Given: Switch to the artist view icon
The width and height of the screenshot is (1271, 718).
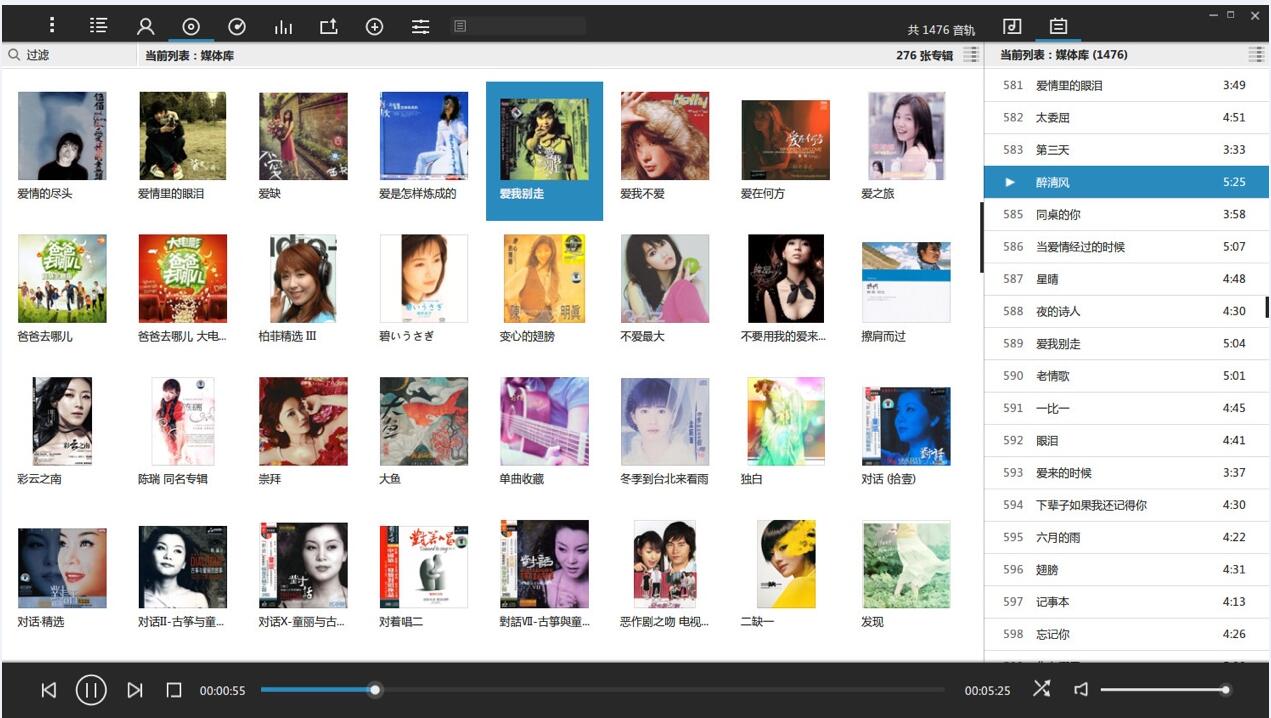Looking at the screenshot, I should coord(146,27).
